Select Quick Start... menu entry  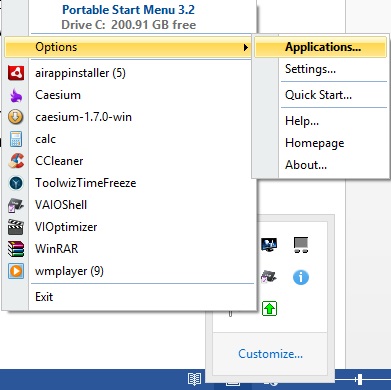click(x=318, y=95)
